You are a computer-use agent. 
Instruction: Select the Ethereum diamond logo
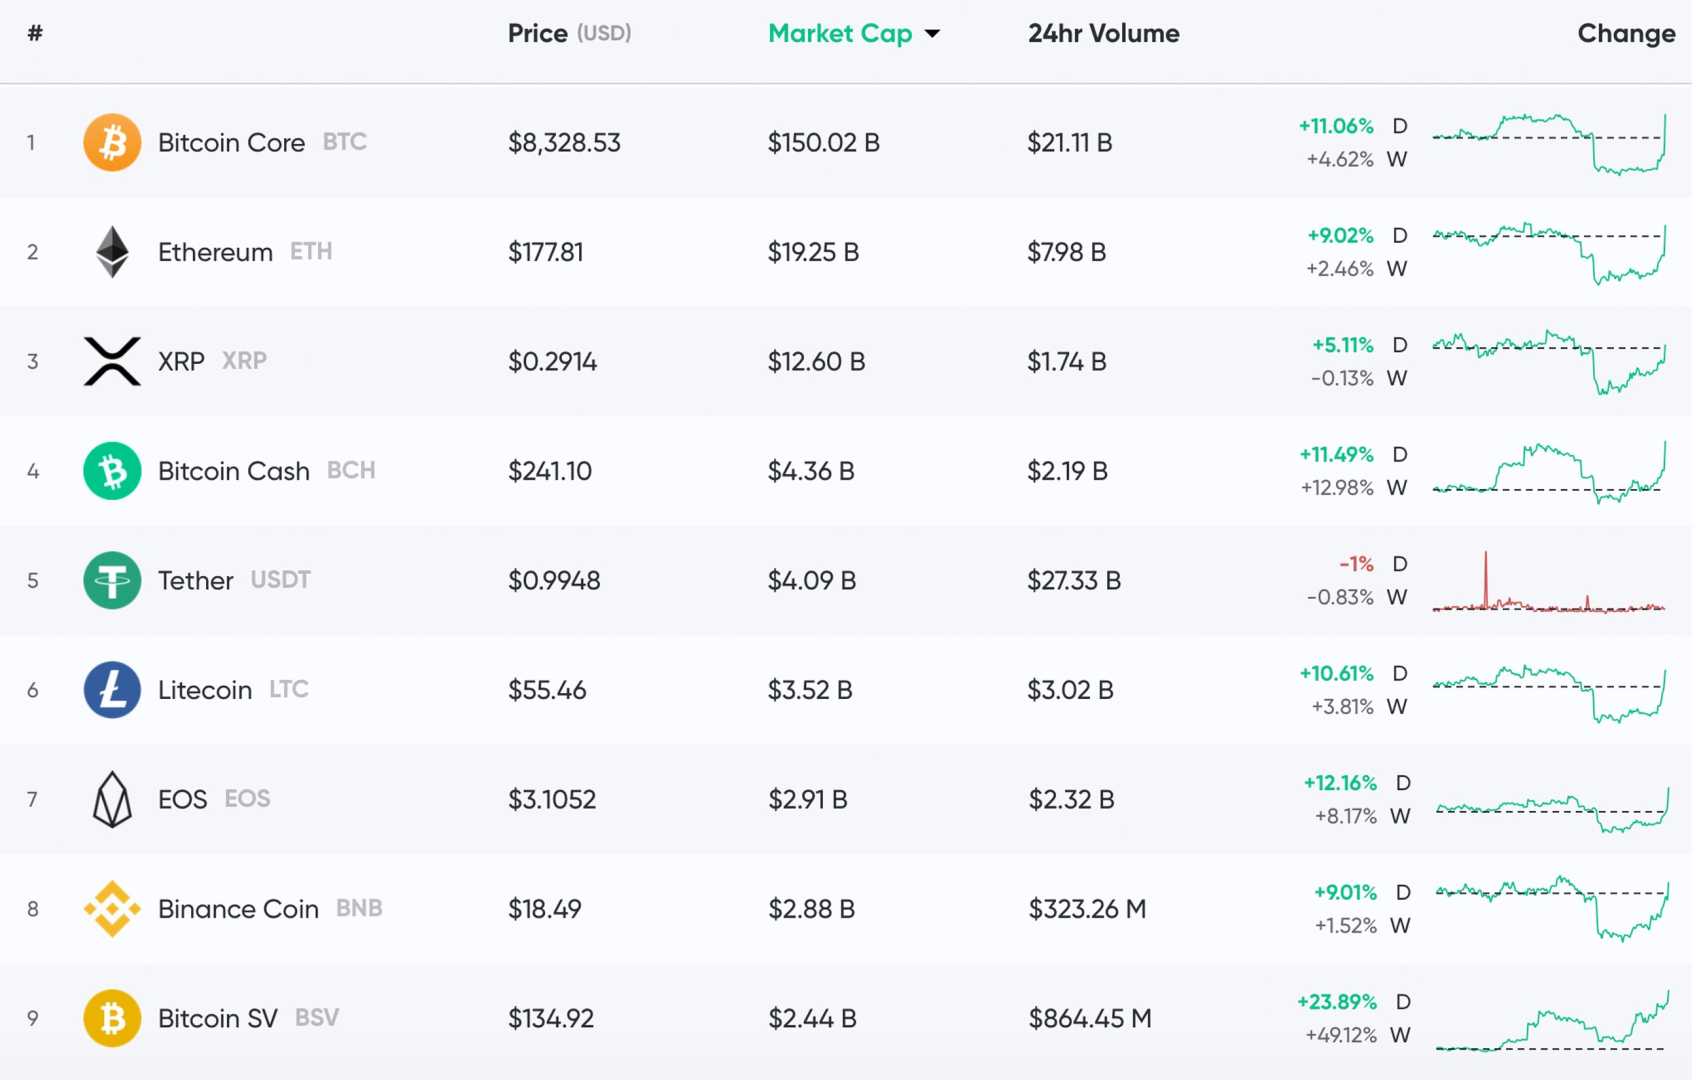112,252
